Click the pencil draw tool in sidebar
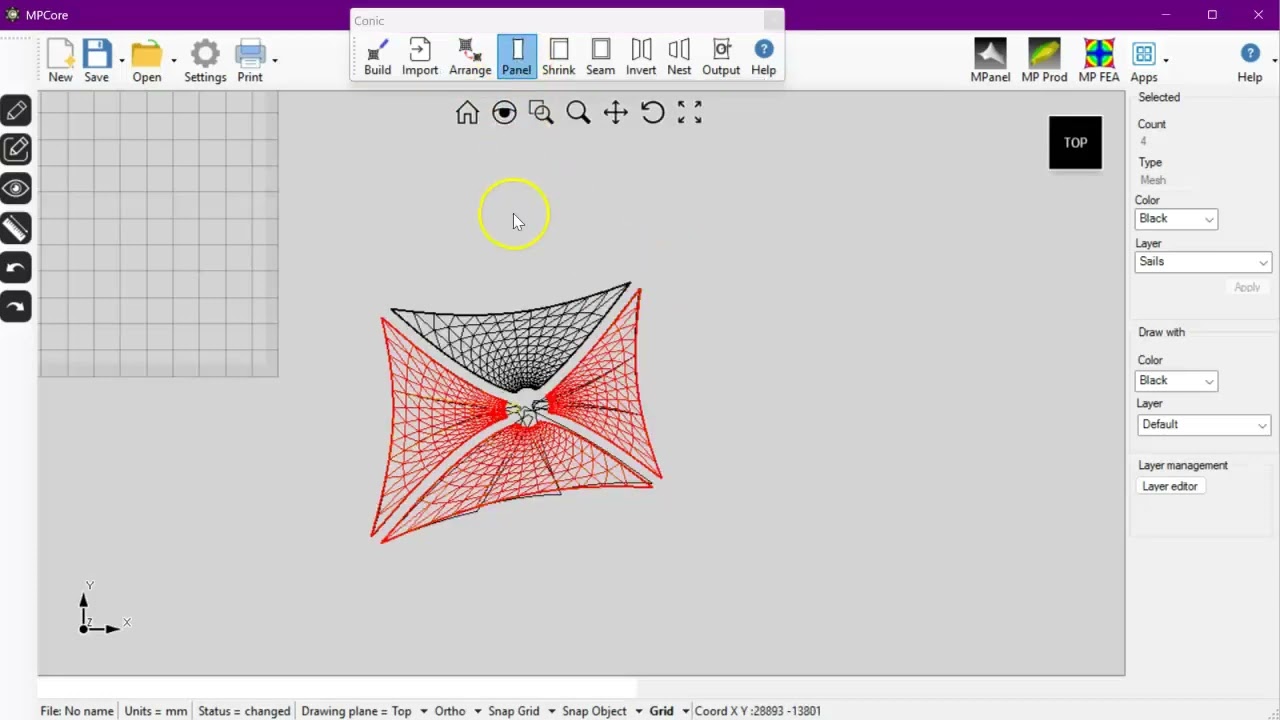The image size is (1280, 720). pyautogui.click(x=16, y=111)
